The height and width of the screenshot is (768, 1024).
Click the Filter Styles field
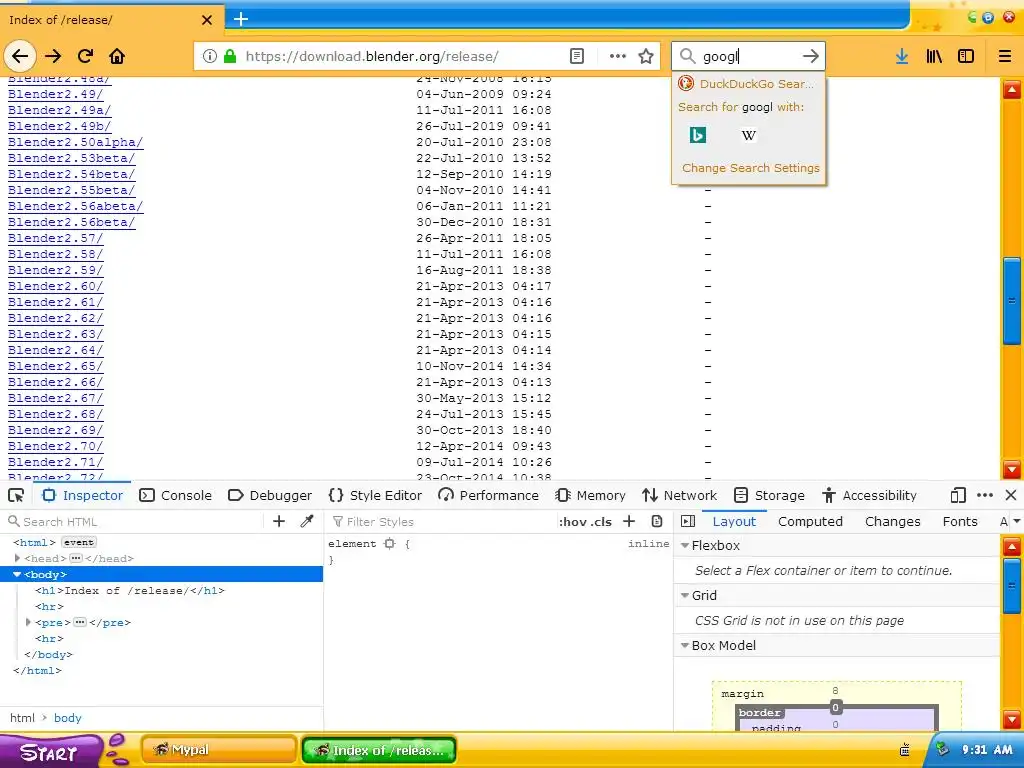441,522
